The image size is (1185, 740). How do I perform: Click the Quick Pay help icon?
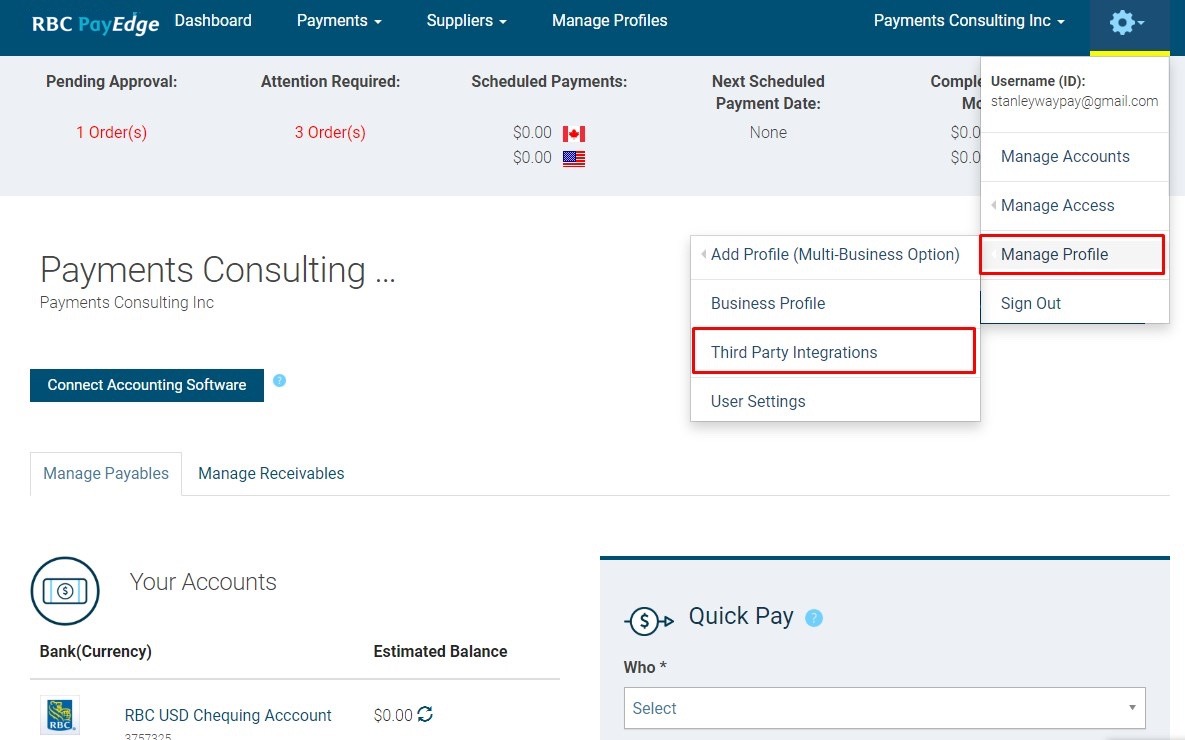tap(813, 618)
